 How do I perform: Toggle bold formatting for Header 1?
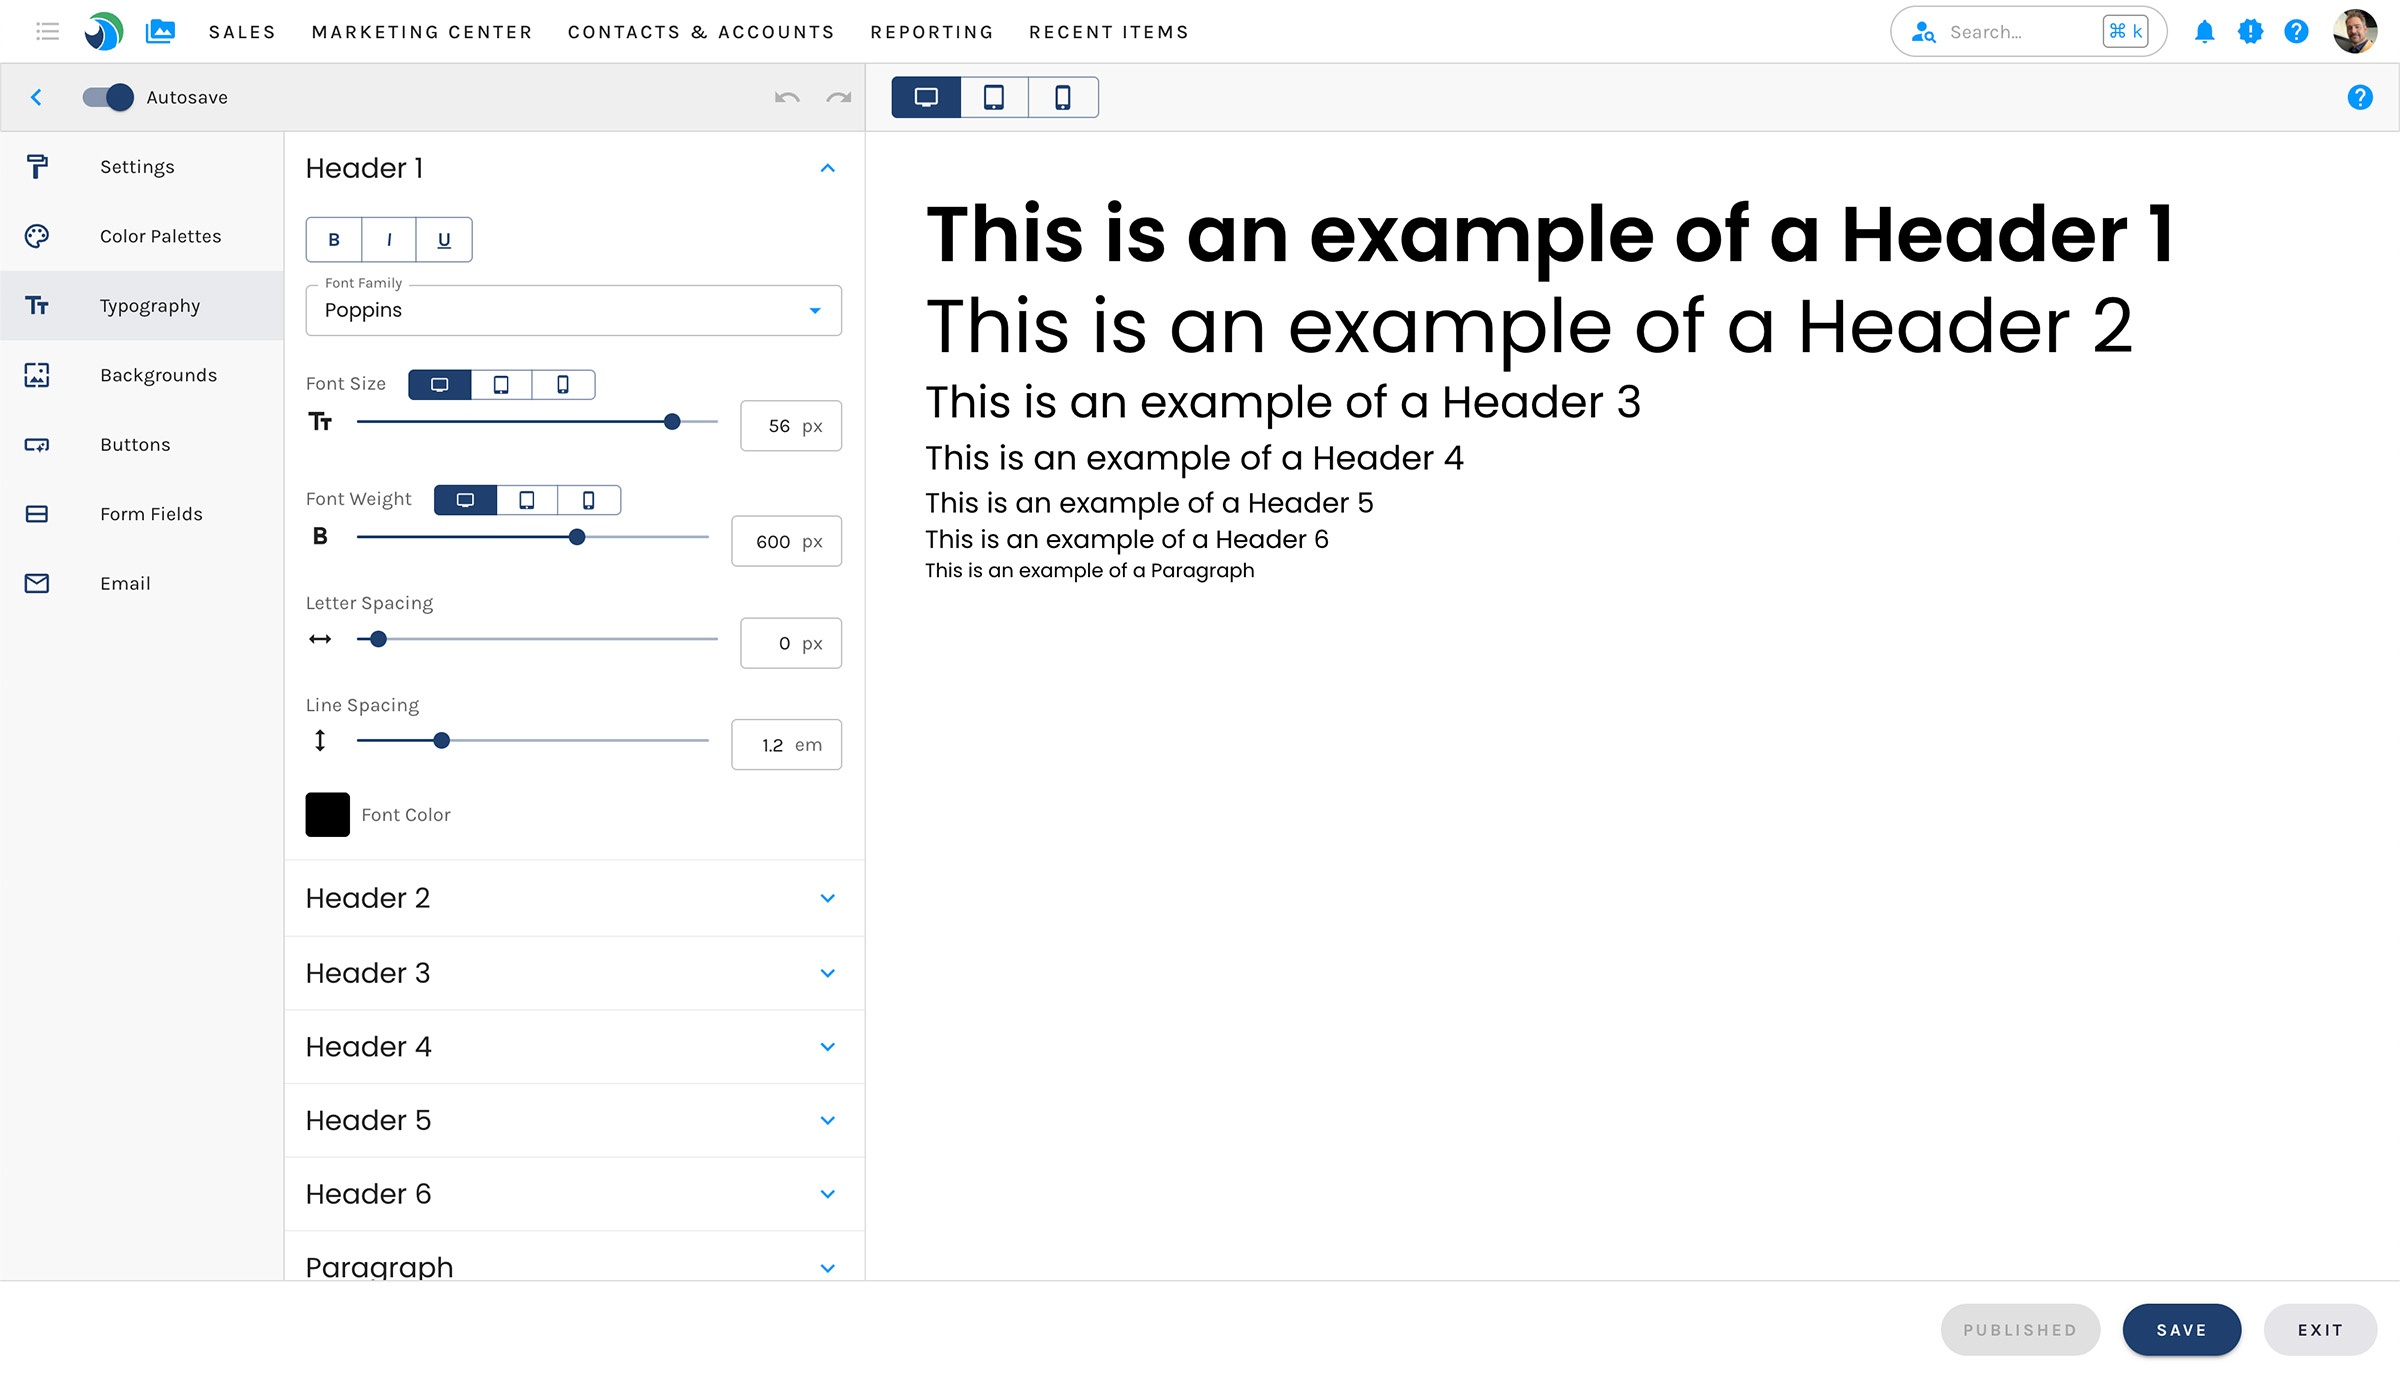[334, 240]
